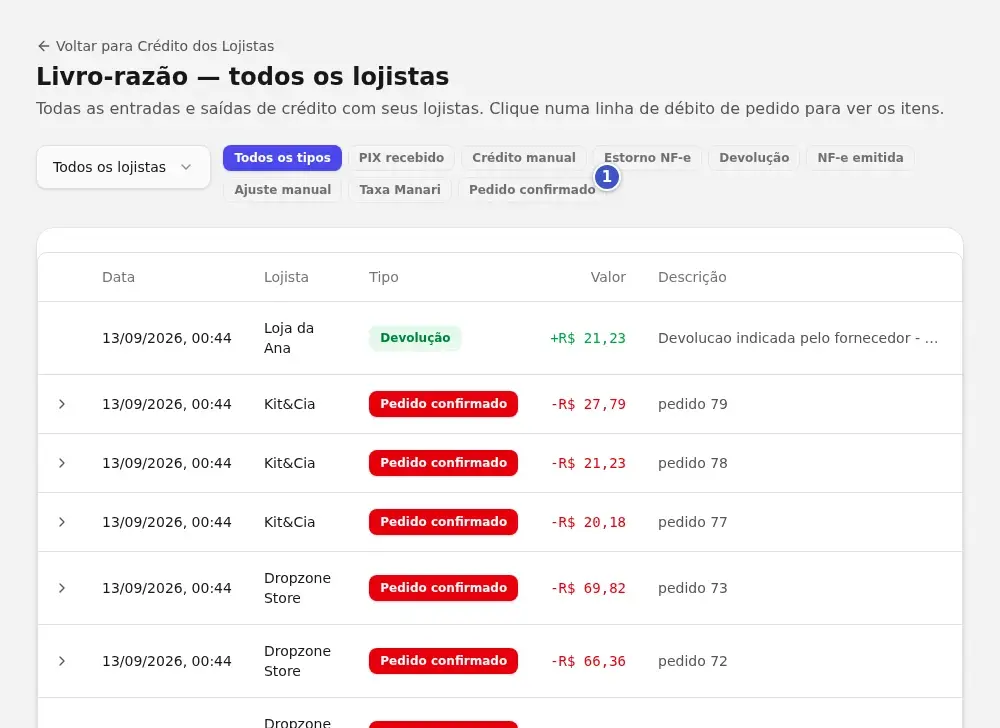Click the -R$ 21,23 value
The image size is (1000, 728).
(x=588, y=463)
